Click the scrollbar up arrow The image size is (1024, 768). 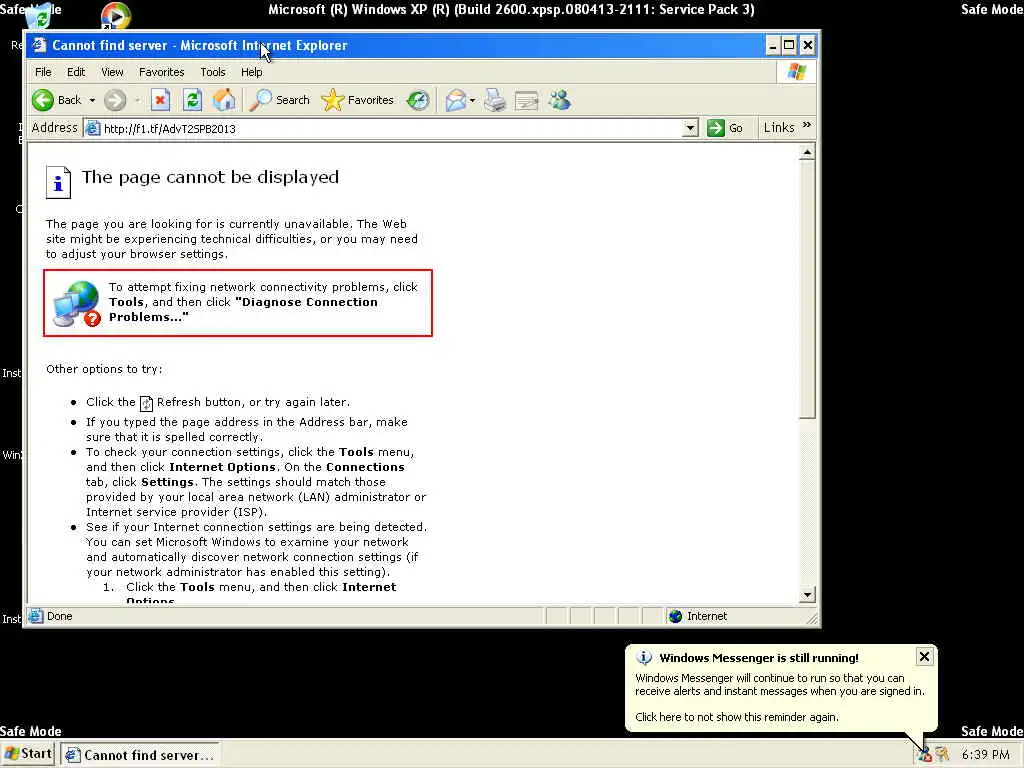[807, 153]
